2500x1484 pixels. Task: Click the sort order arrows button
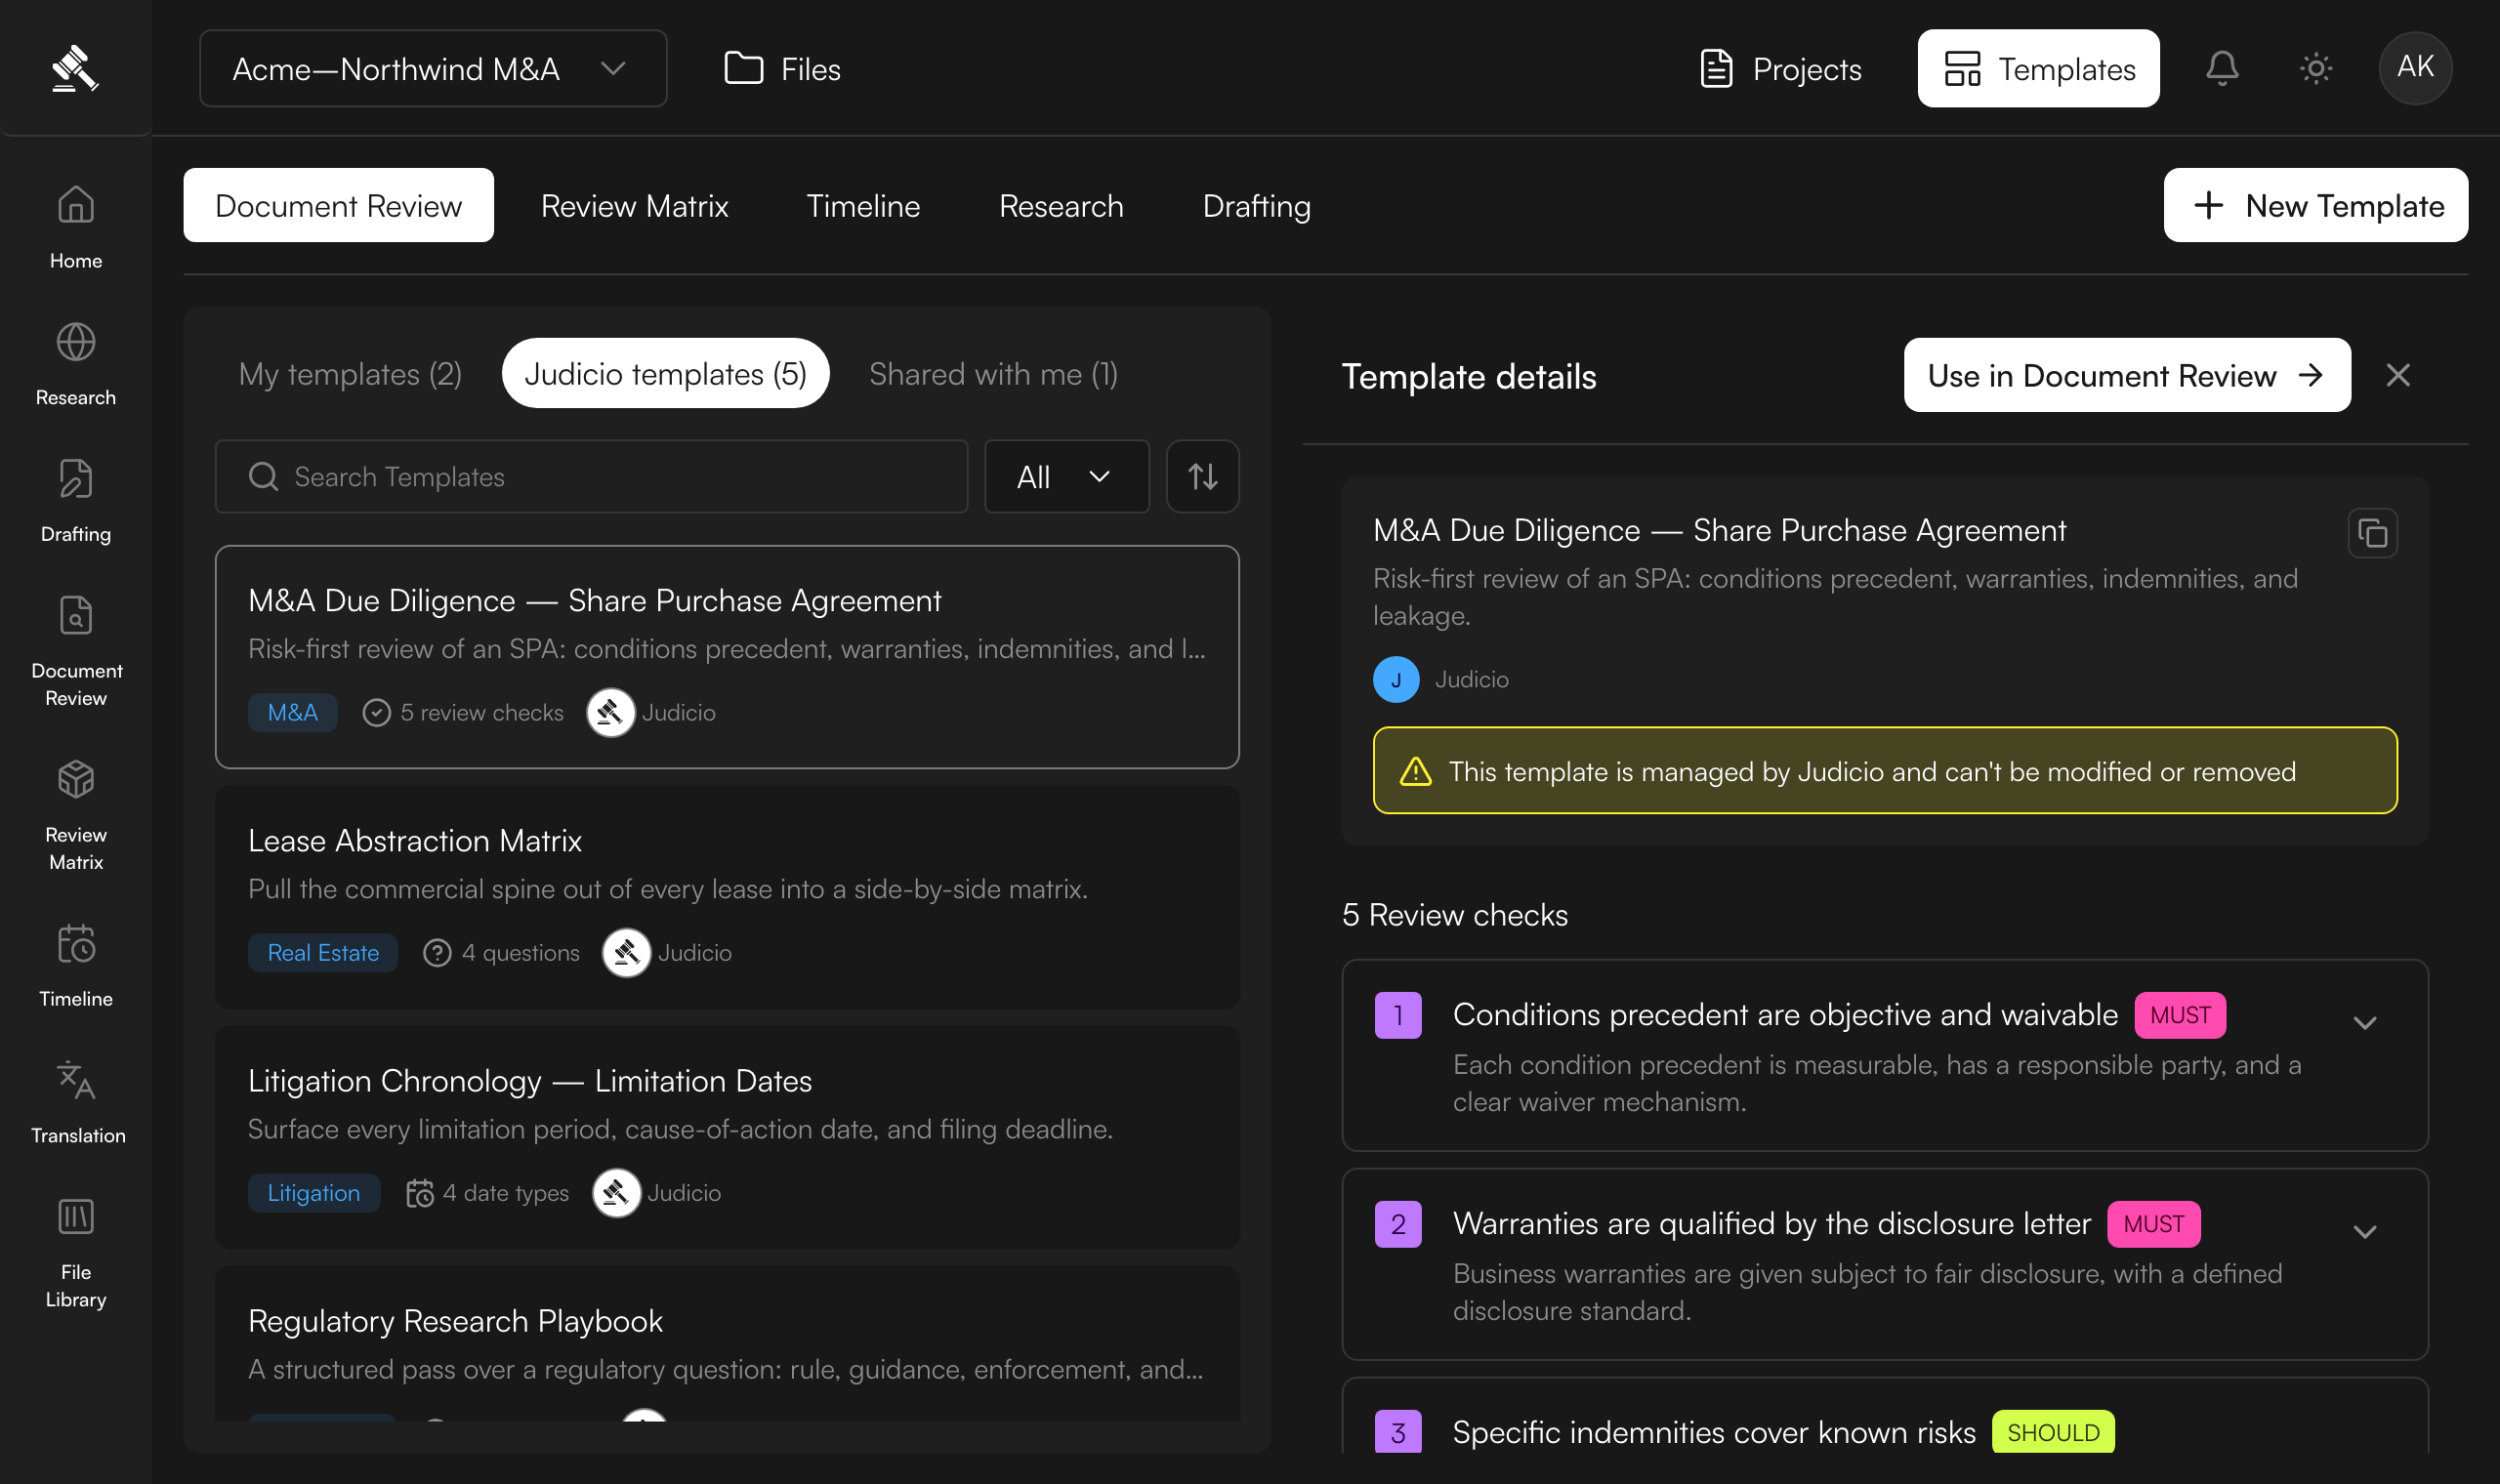(1202, 476)
